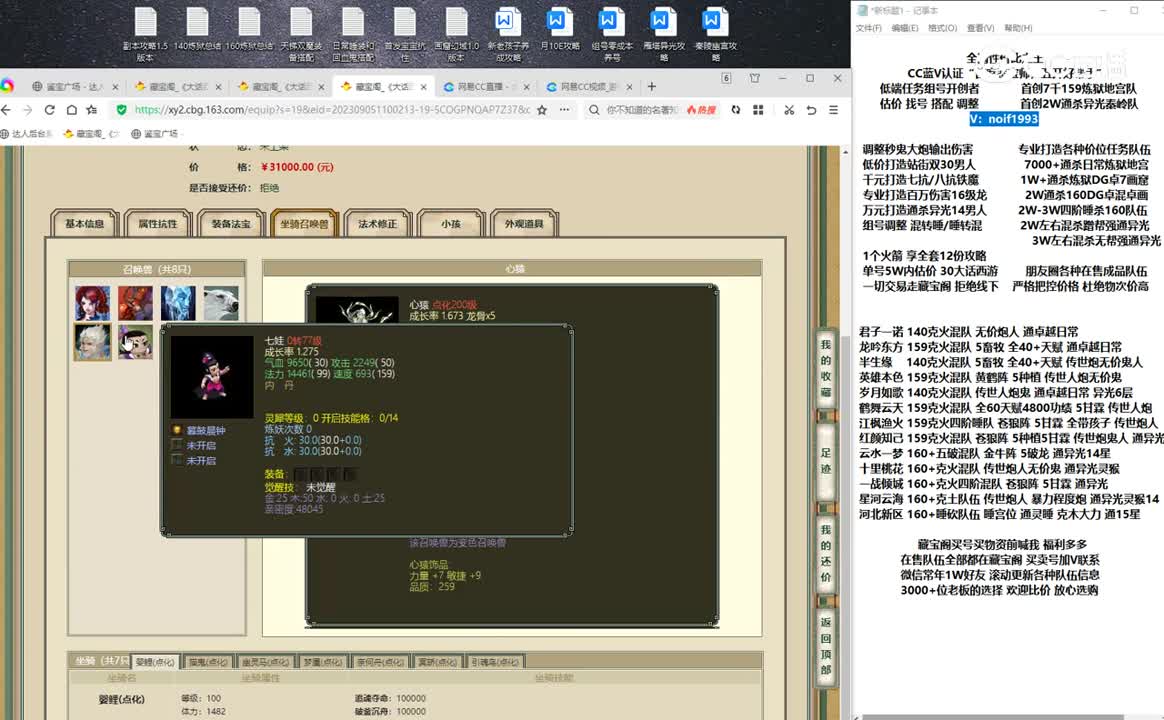Close the 鉴宝广场 browser tab

click(x=115, y=87)
